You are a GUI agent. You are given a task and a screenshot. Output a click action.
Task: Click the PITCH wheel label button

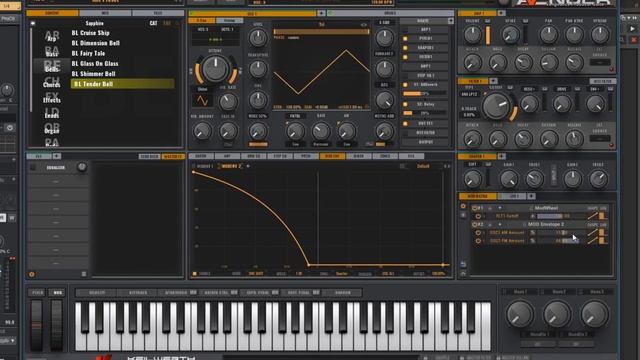click(x=38, y=293)
